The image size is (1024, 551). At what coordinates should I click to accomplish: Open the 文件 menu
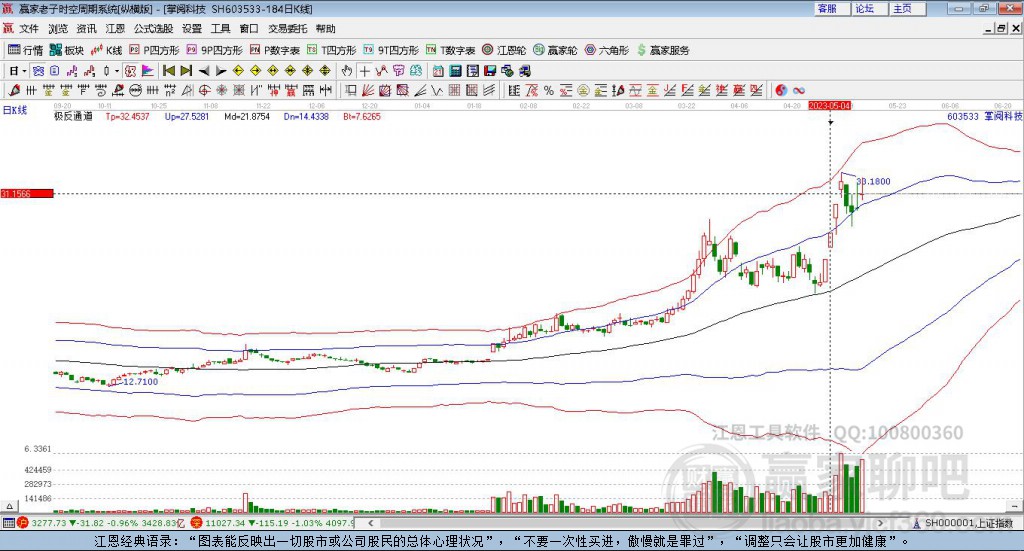[29, 29]
